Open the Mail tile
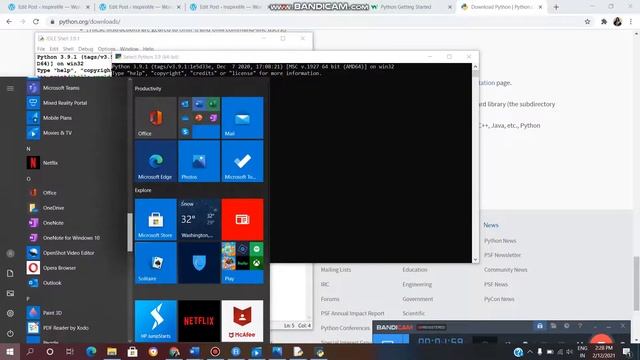Image resolution: width=640 pixels, height=360 pixels. pyautogui.click(x=242, y=118)
